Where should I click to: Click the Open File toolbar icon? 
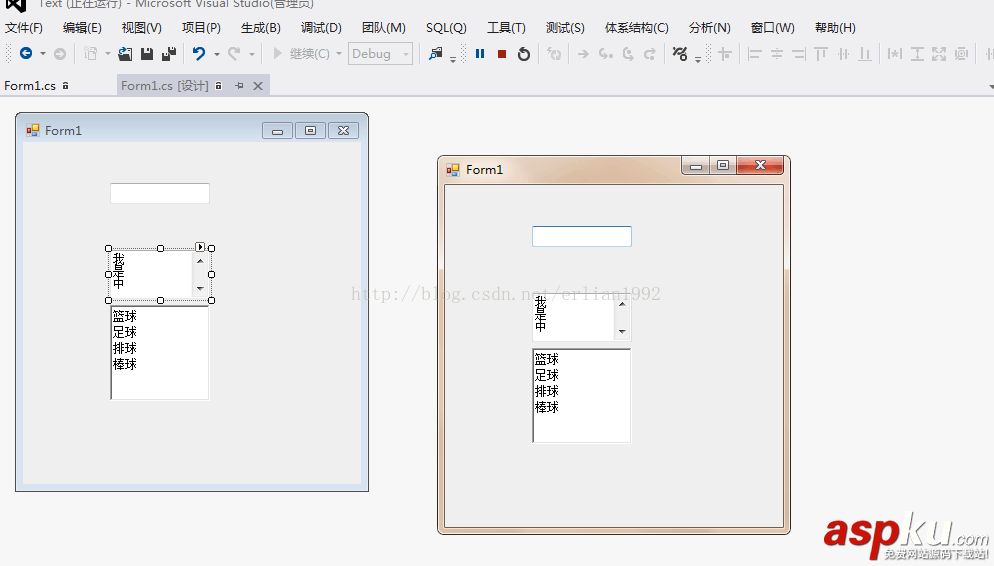125,54
